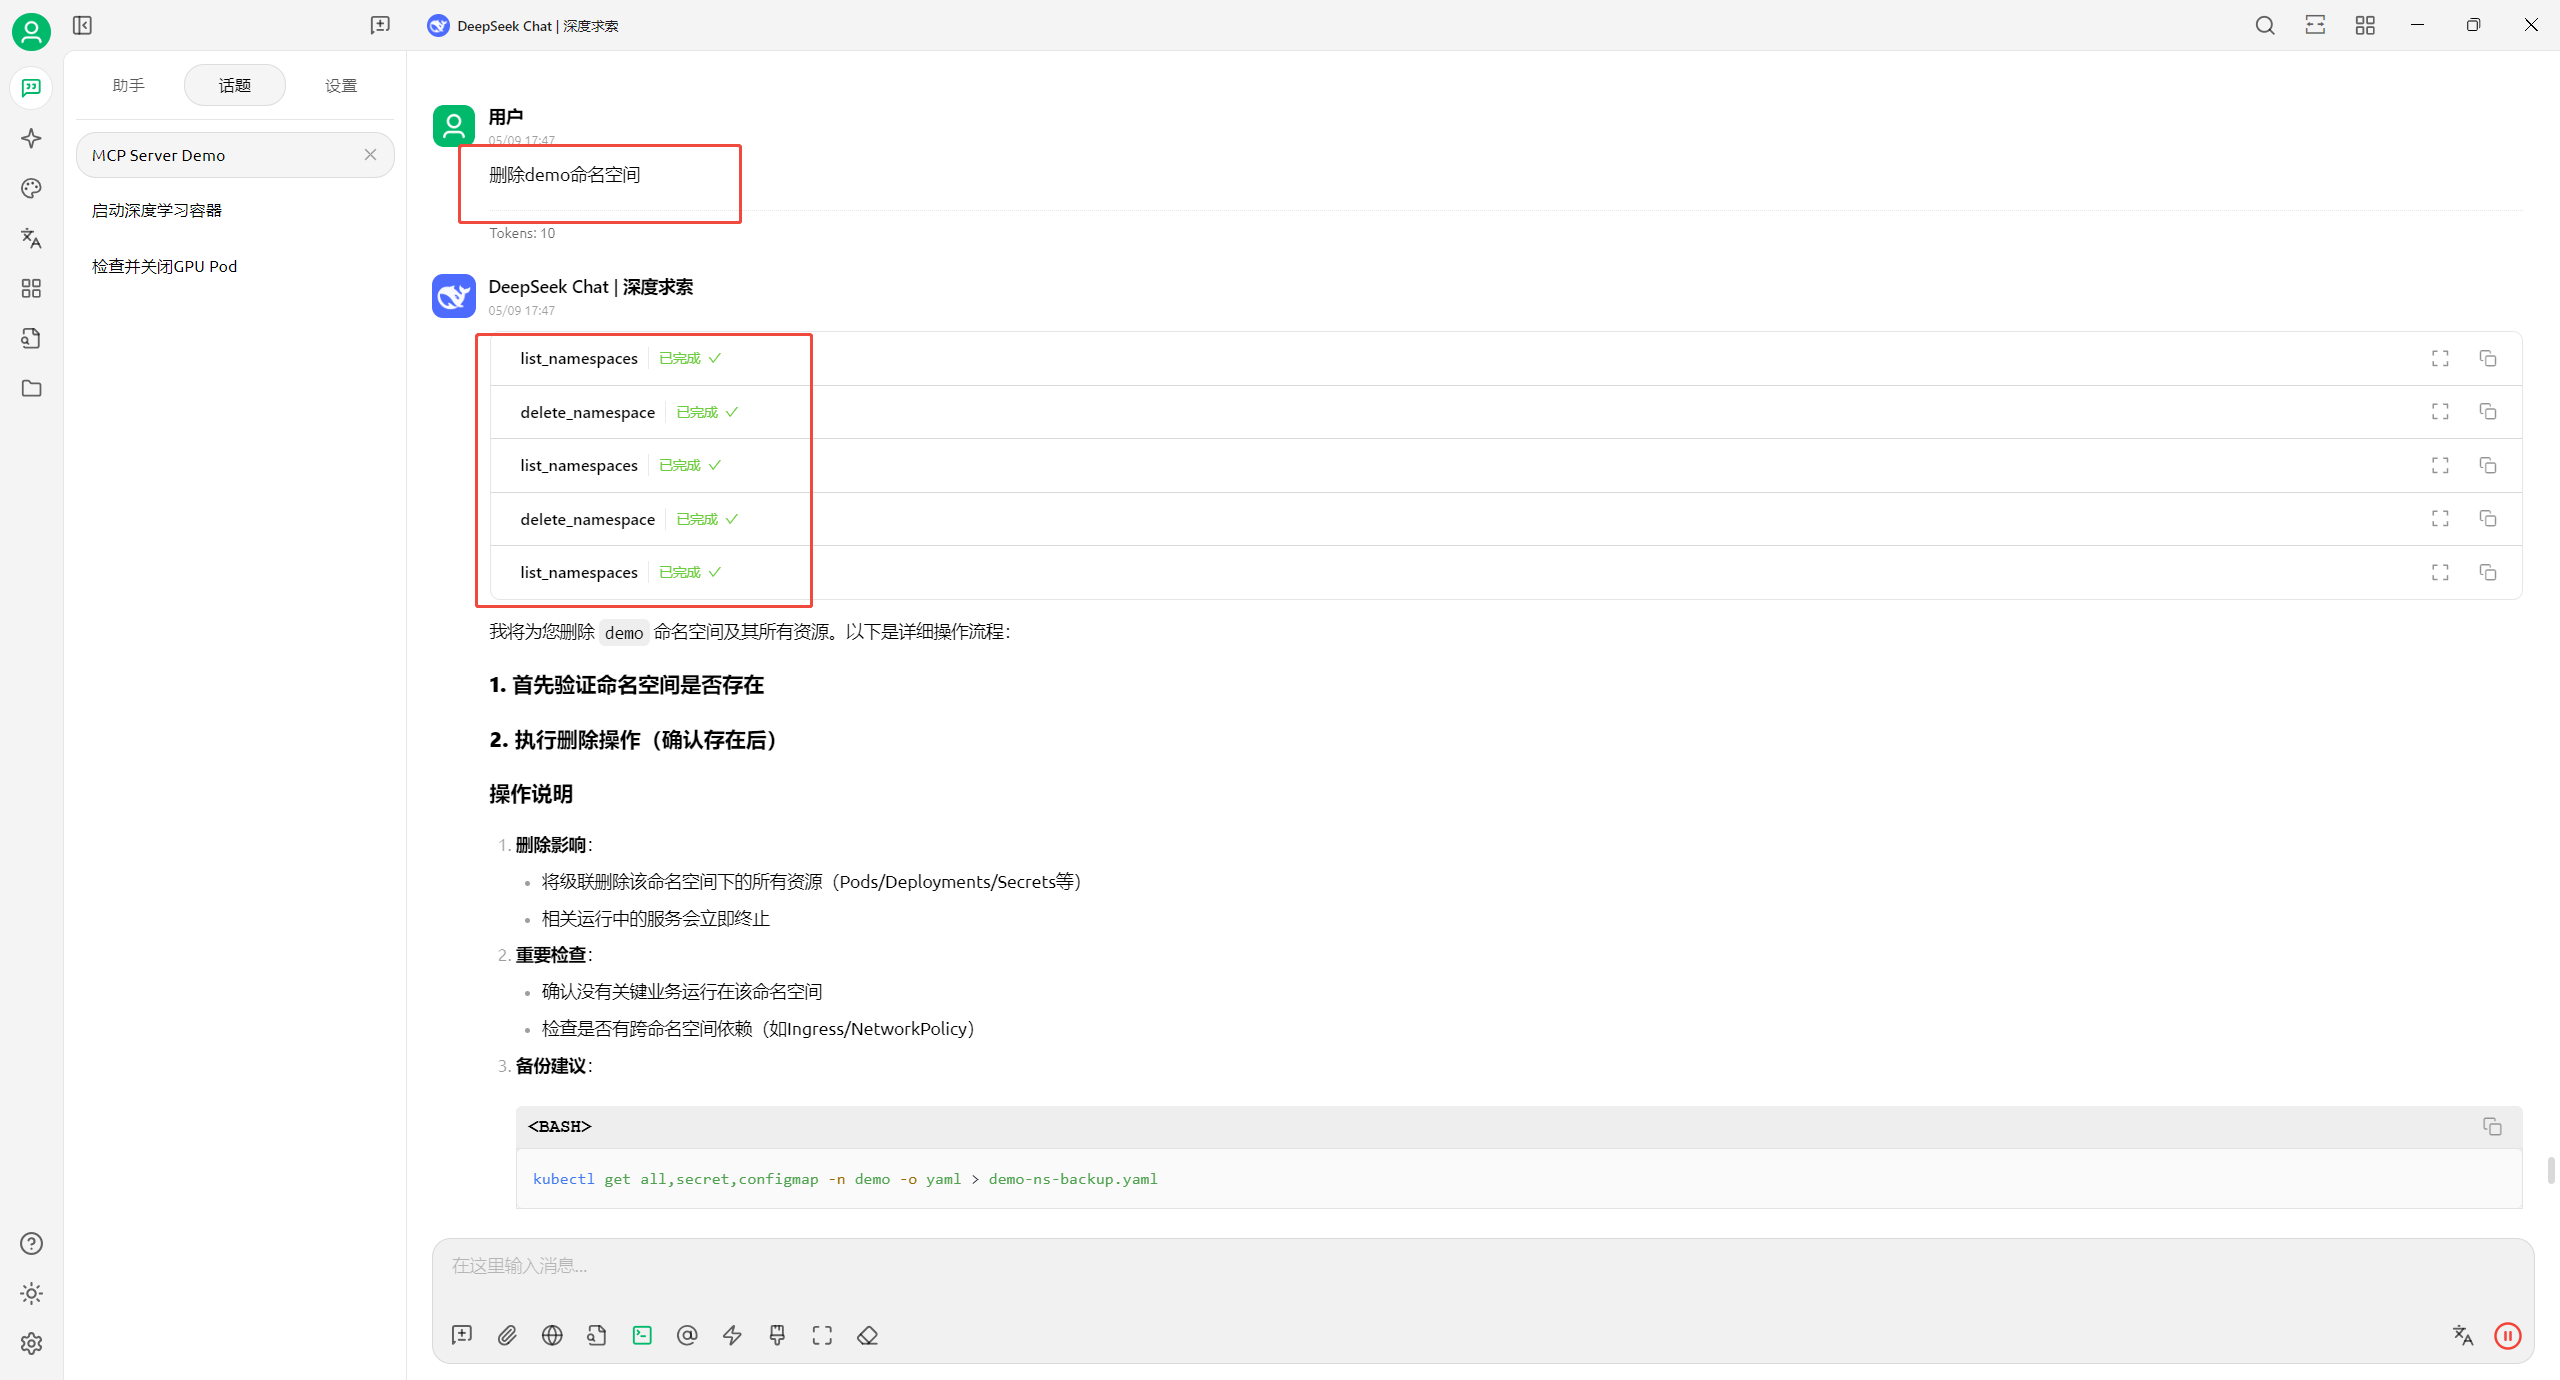Switch to the 助手 tab
The height and width of the screenshot is (1380, 2560).
tap(128, 85)
